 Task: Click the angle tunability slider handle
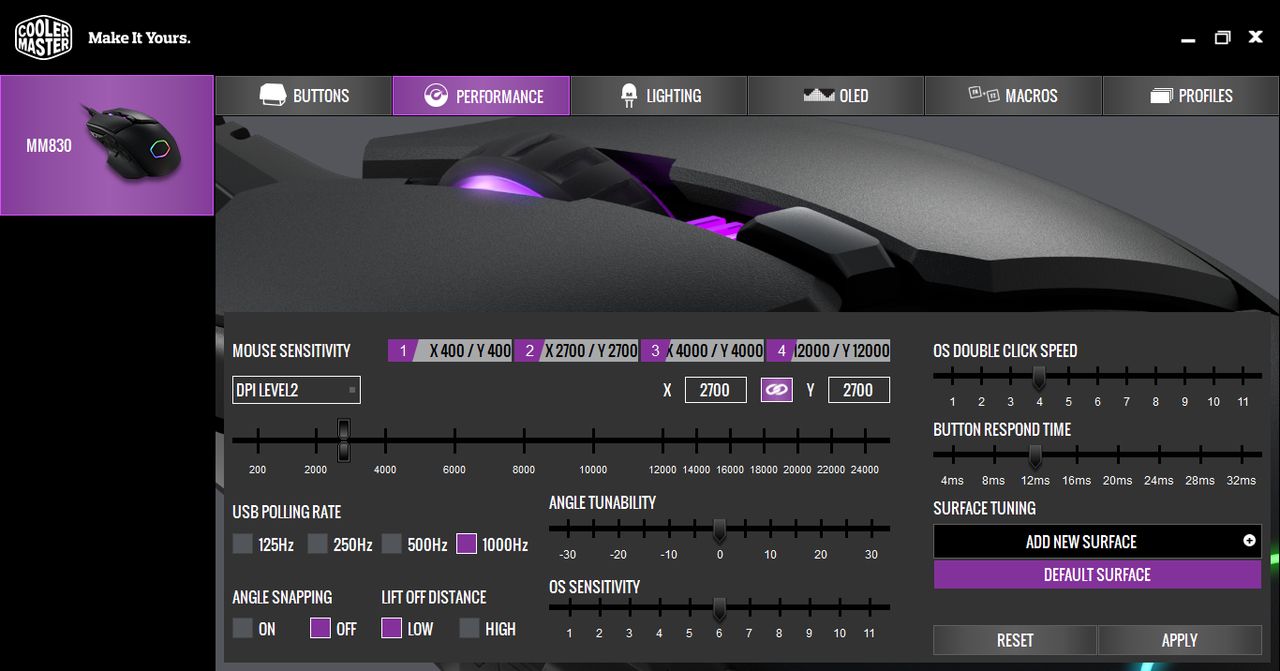[719, 530]
